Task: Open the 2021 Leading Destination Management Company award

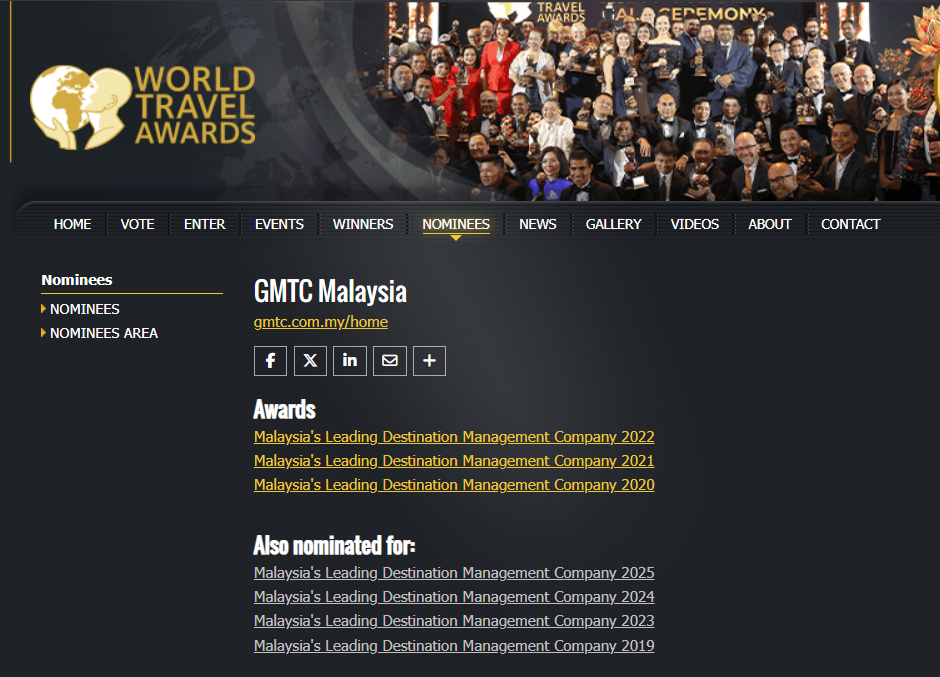Action: point(454,461)
